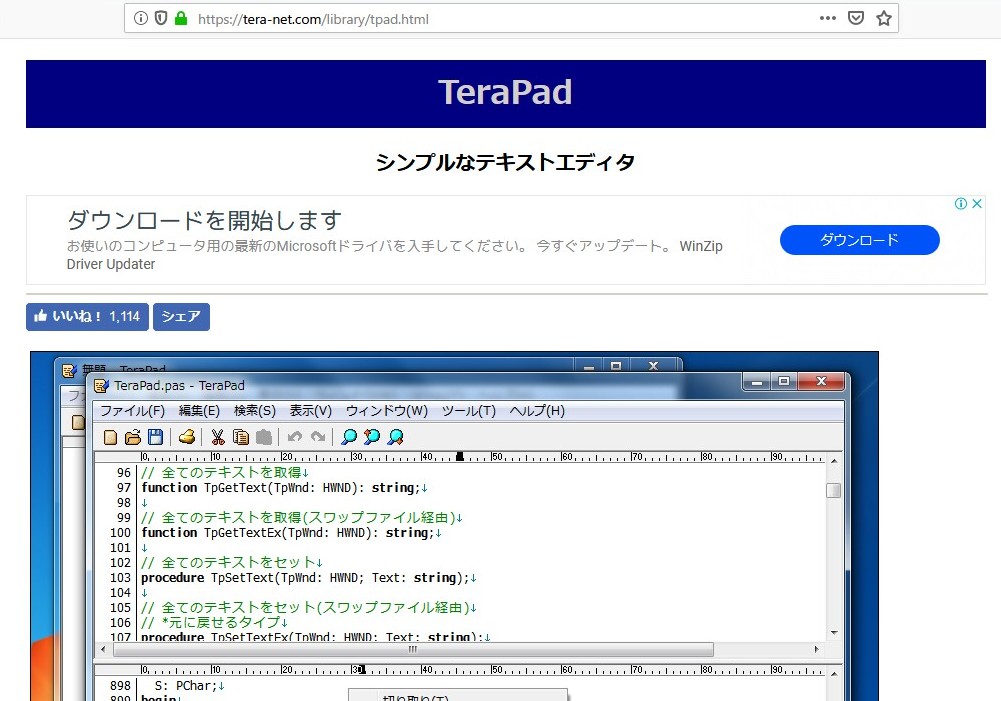Click the シェア share button
The height and width of the screenshot is (701, 1001).
coord(181,317)
